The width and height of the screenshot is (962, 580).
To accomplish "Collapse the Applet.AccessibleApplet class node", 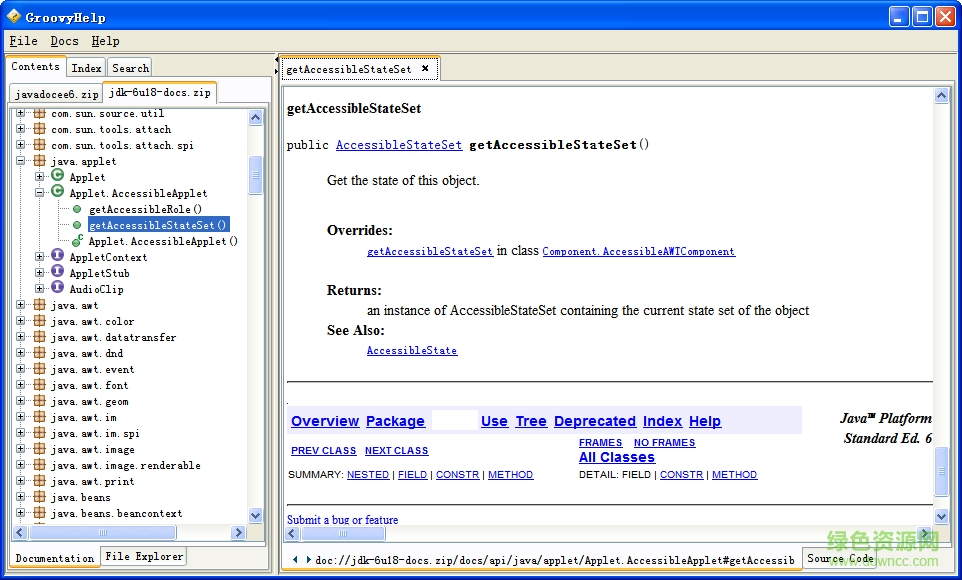I will pos(40,193).
